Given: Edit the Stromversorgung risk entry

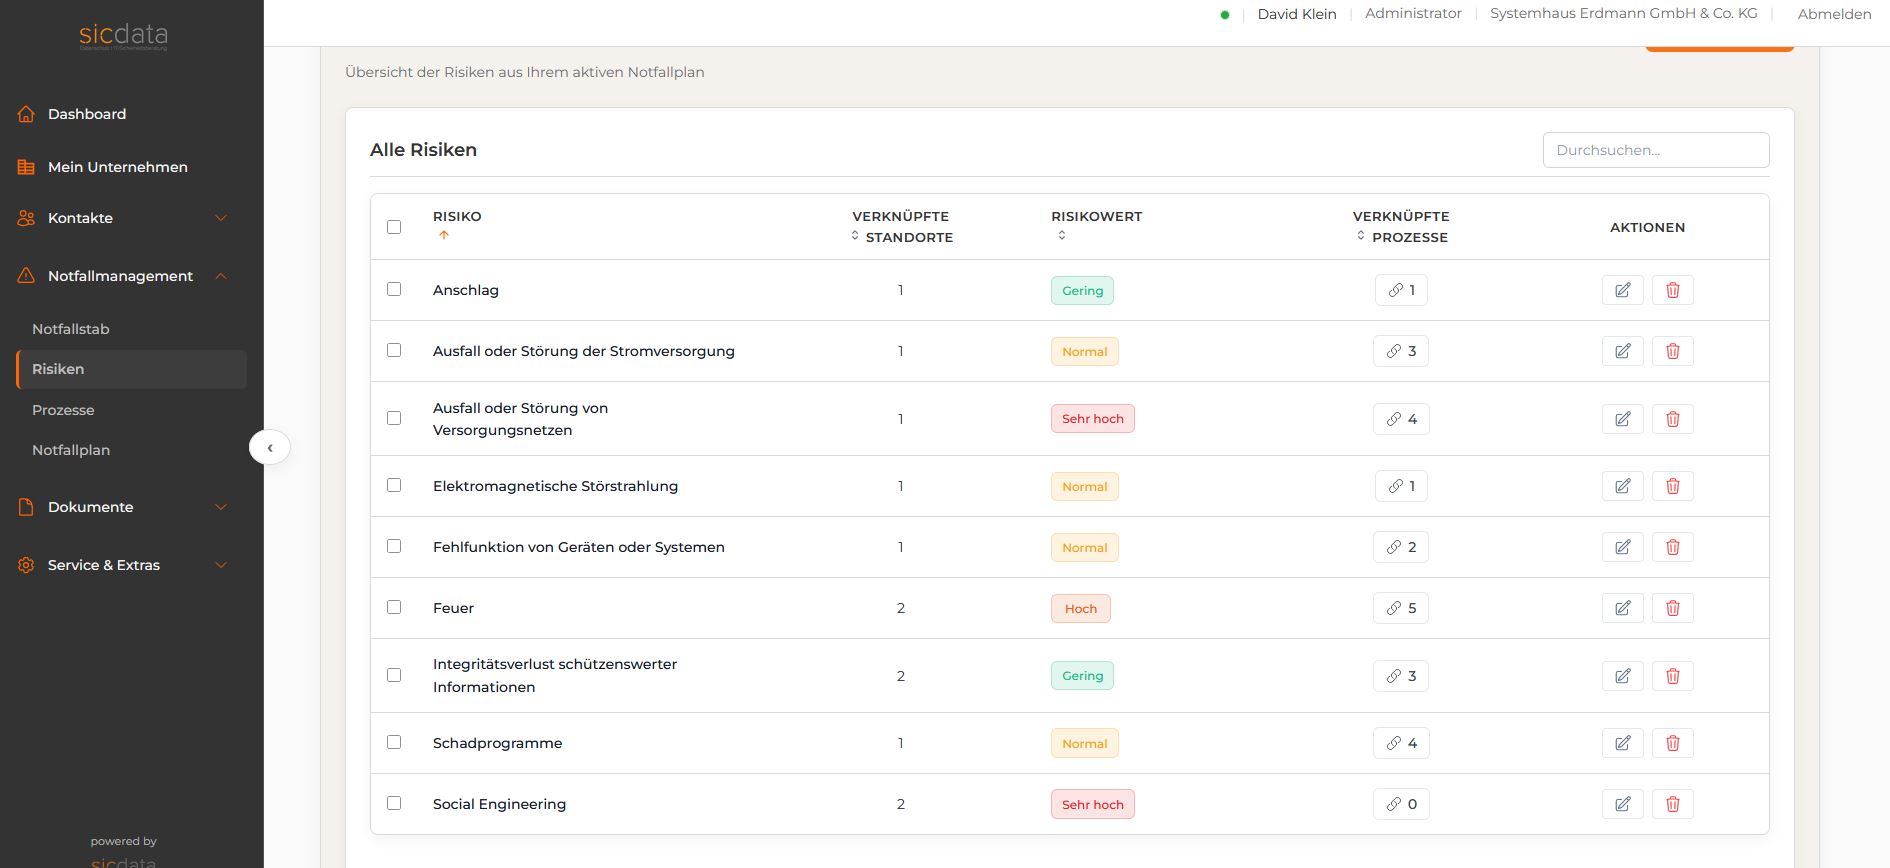Looking at the screenshot, I should [x=1622, y=351].
